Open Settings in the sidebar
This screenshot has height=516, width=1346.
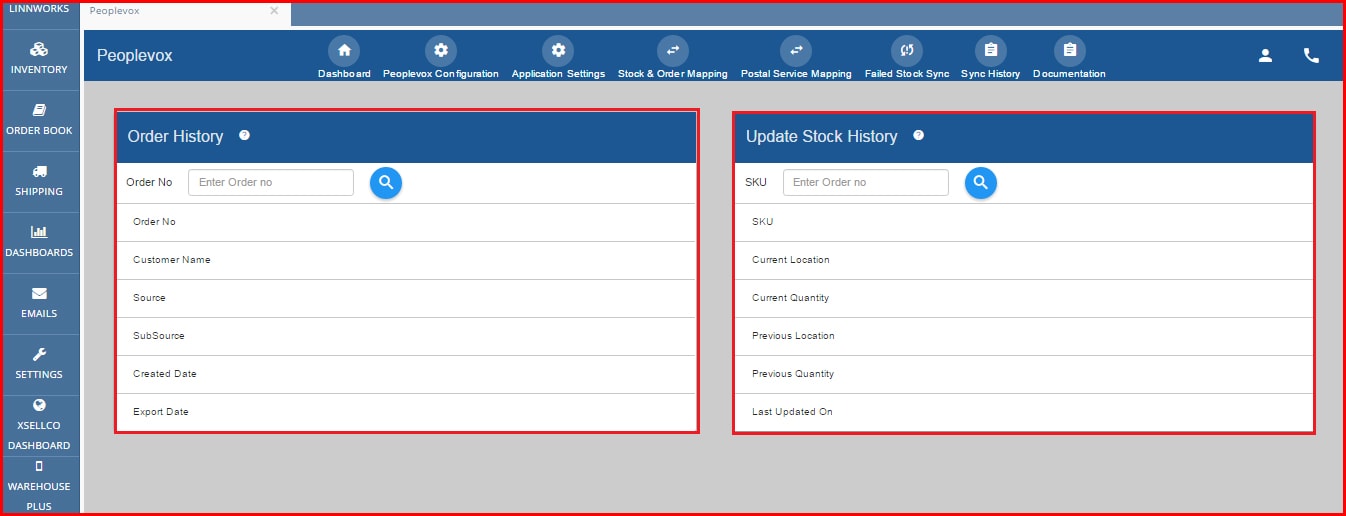click(x=40, y=364)
